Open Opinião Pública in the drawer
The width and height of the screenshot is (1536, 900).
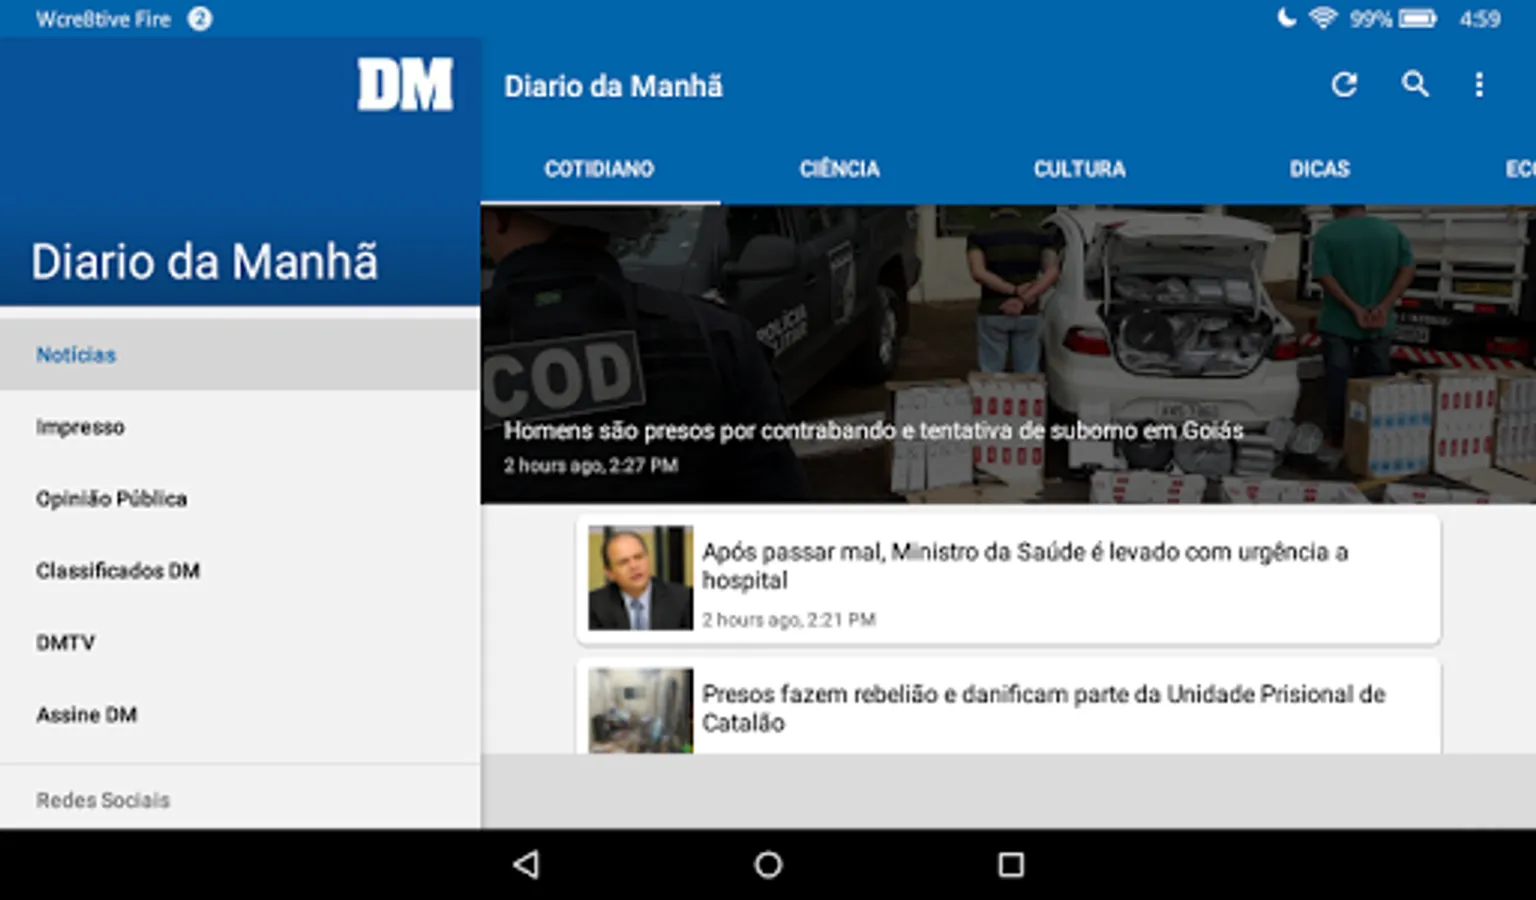click(240, 499)
